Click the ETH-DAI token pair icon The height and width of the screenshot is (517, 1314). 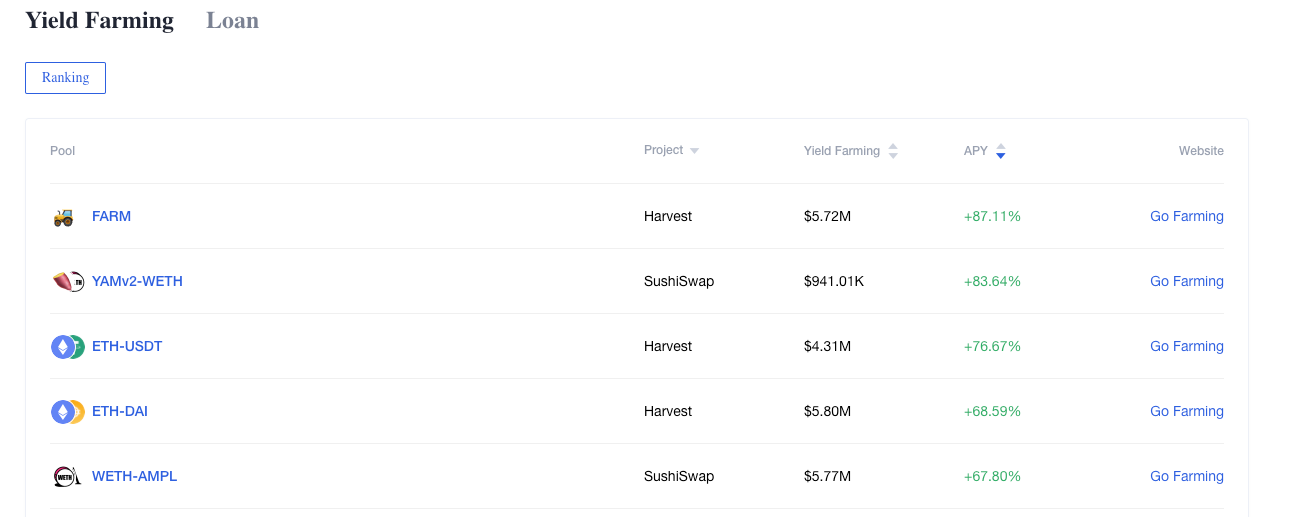point(68,412)
